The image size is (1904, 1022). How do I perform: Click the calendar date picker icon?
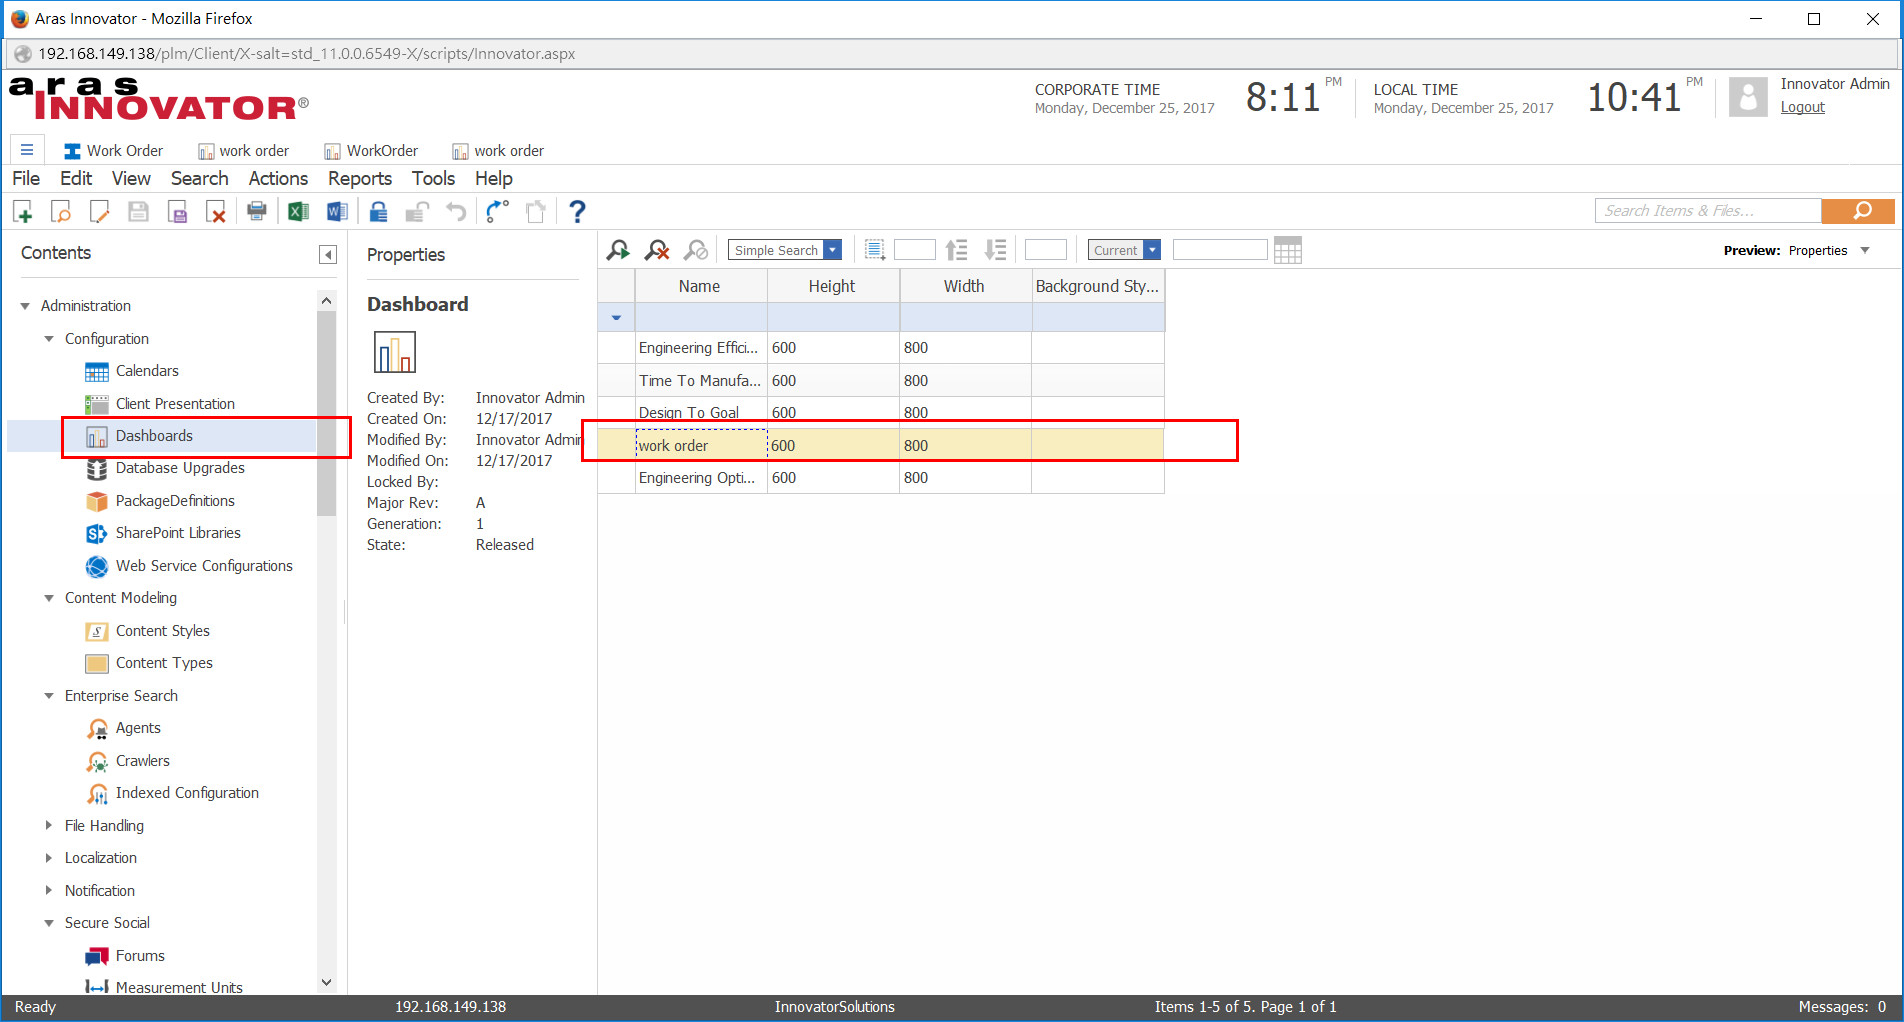[x=1288, y=250]
